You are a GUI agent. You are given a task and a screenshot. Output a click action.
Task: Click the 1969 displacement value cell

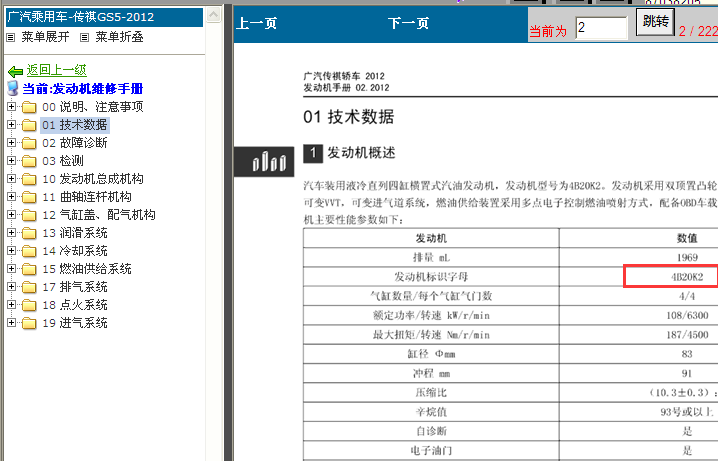(x=687, y=257)
